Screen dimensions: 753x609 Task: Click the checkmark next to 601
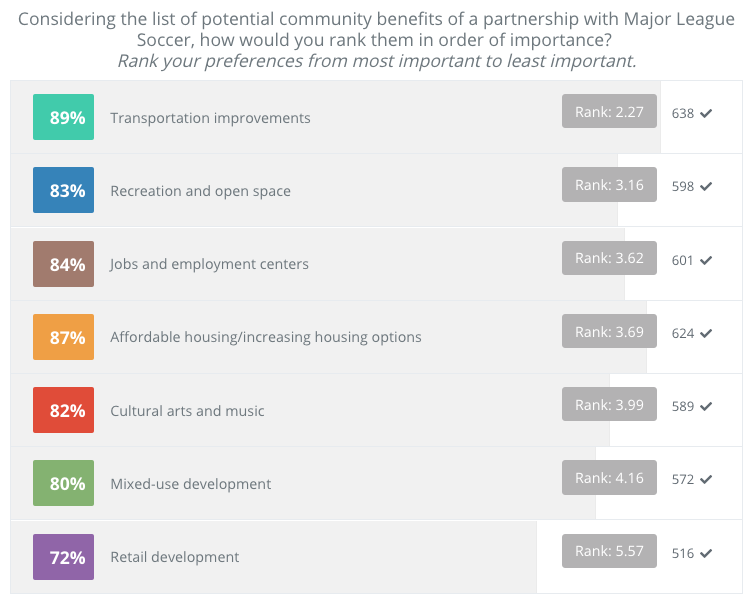pyautogui.click(x=706, y=260)
